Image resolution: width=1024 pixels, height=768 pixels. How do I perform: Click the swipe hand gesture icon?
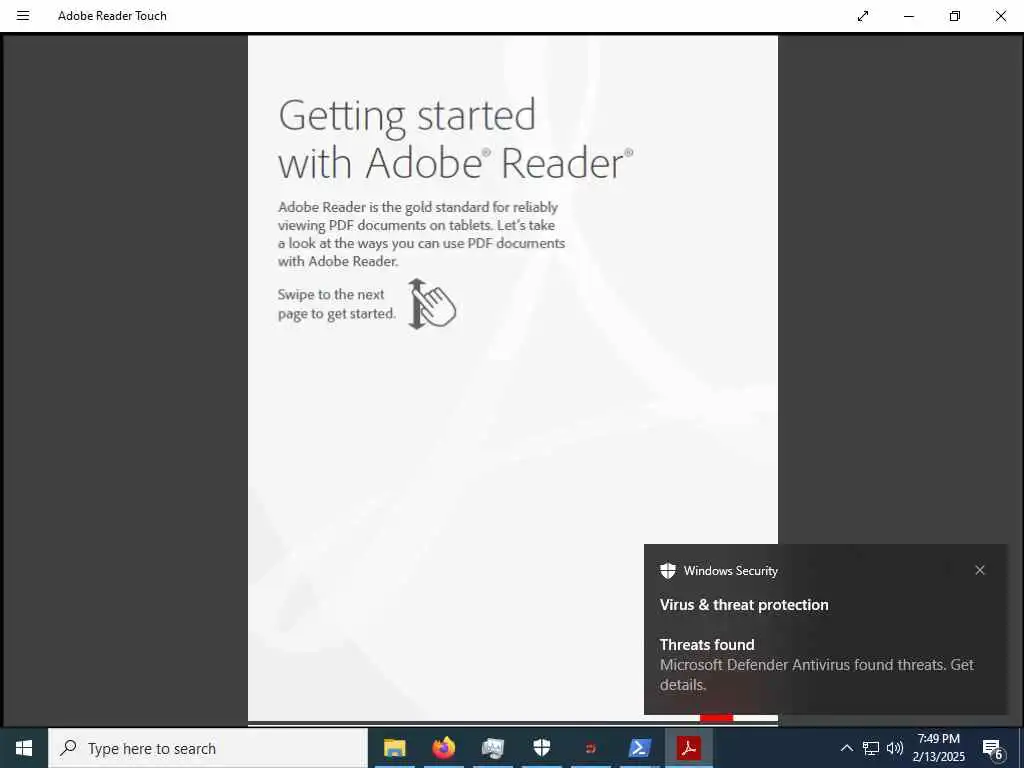pyautogui.click(x=432, y=304)
